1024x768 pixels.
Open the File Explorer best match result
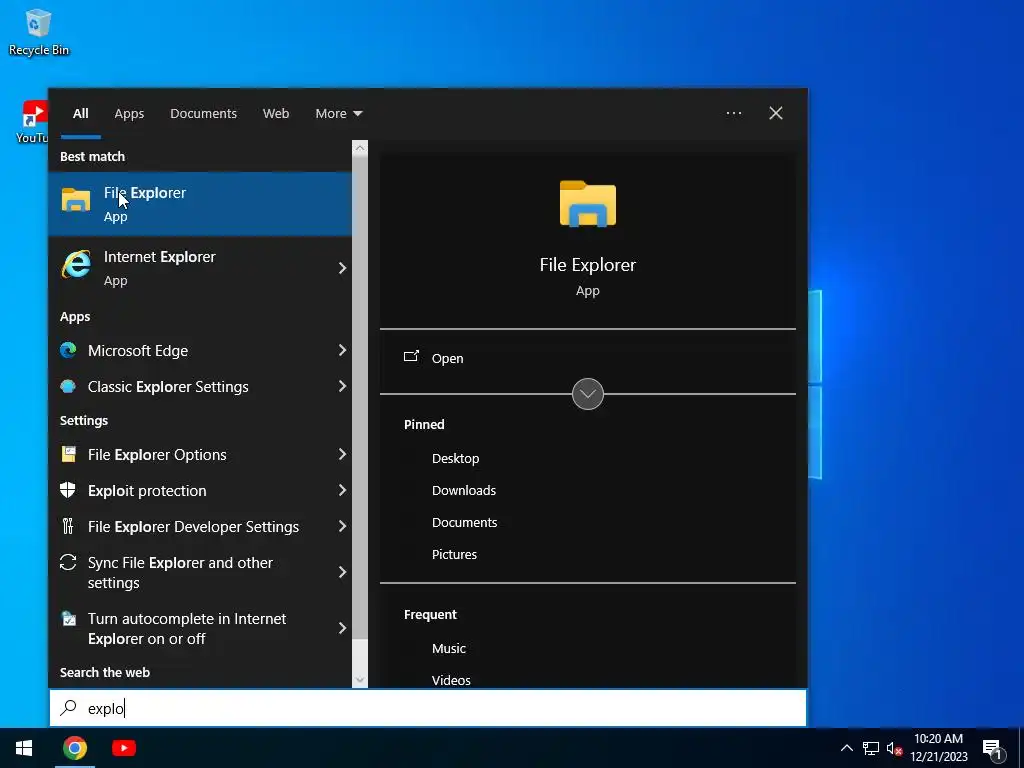tap(200, 204)
